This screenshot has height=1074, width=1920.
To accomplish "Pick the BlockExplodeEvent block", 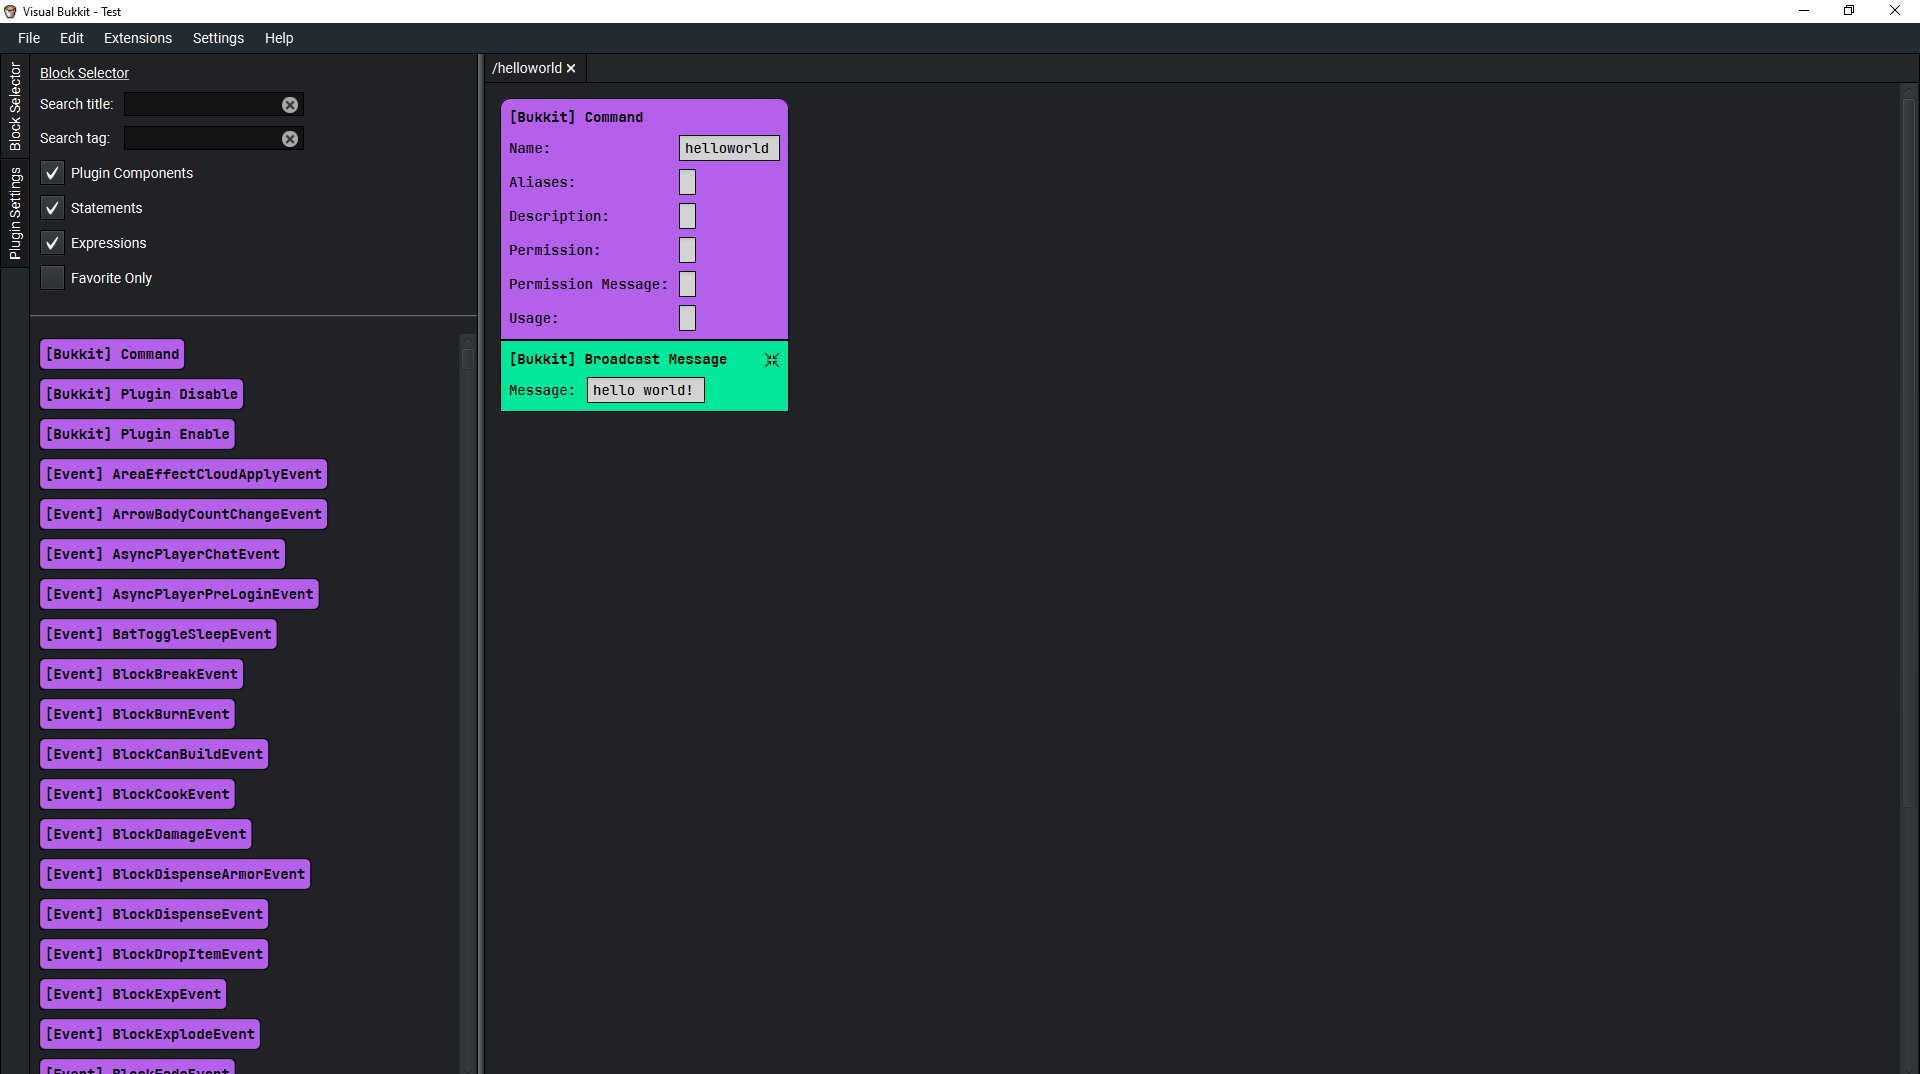I will pyautogui.click(x=150, y=1035).
